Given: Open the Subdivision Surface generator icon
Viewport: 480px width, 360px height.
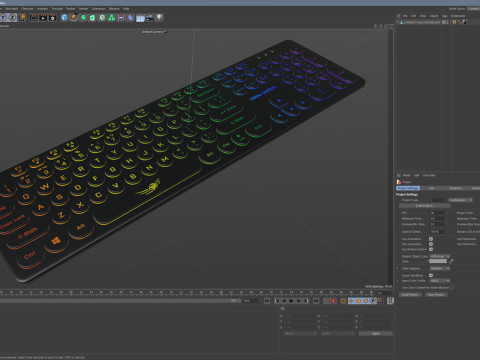Looking at the screenshot, I should click(x=83, y=17).
